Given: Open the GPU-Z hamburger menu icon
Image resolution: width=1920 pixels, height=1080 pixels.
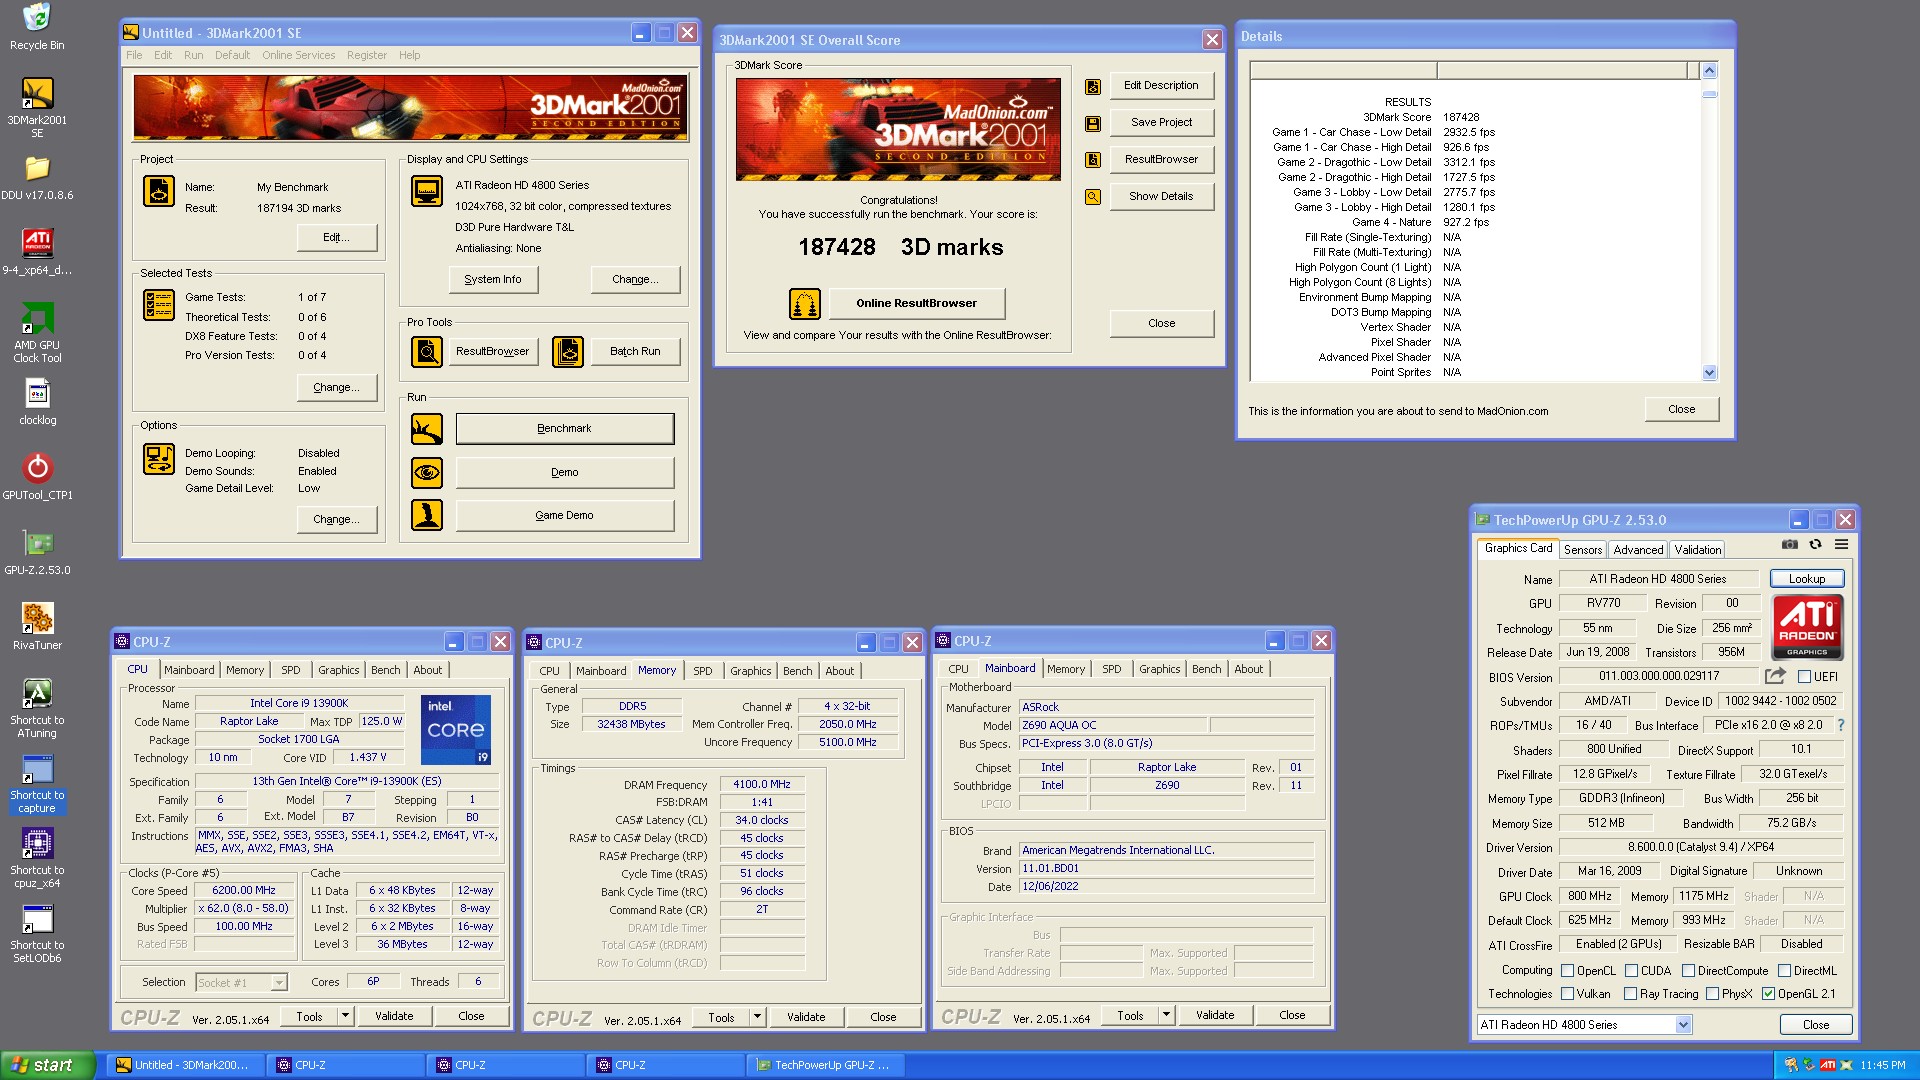Looking at the screenshot, I should (1841, 544).
